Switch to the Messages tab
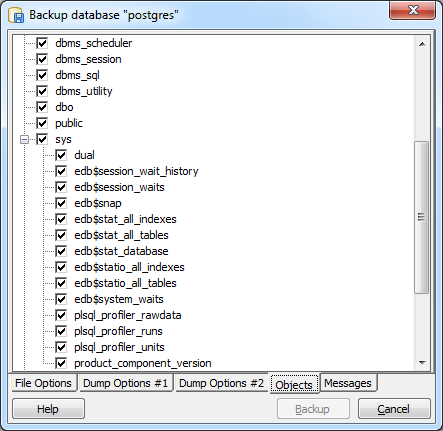The width and height of the screenshot is (443, 431). click(x=348, y=383)
